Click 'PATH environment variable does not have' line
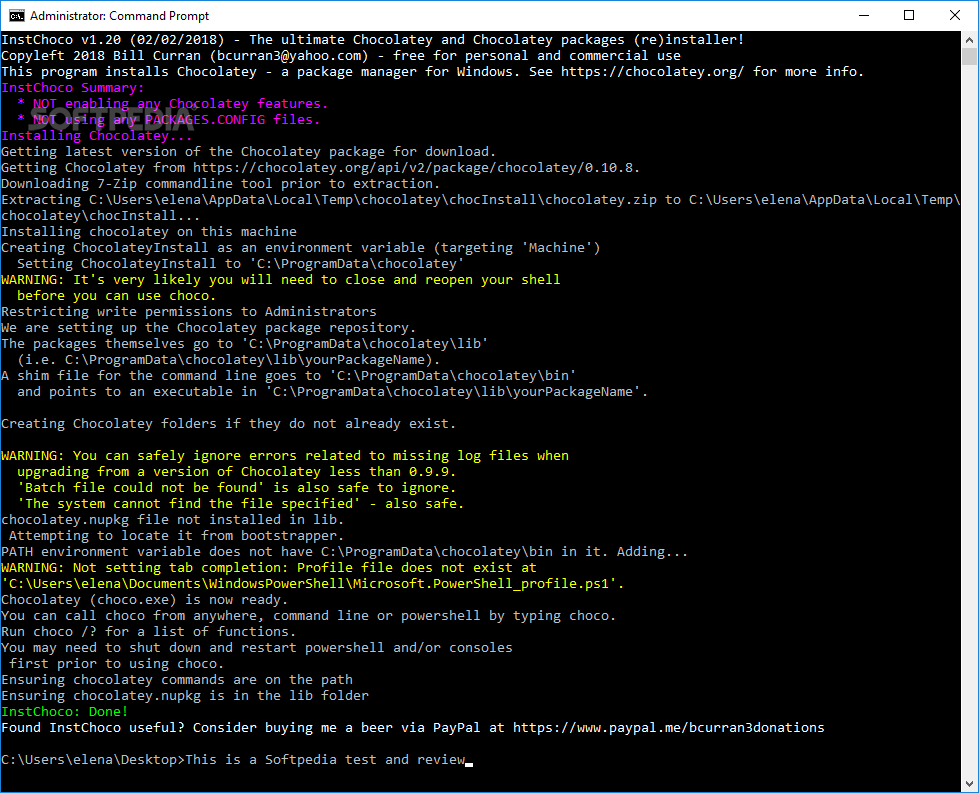 [x=345, y=552]
